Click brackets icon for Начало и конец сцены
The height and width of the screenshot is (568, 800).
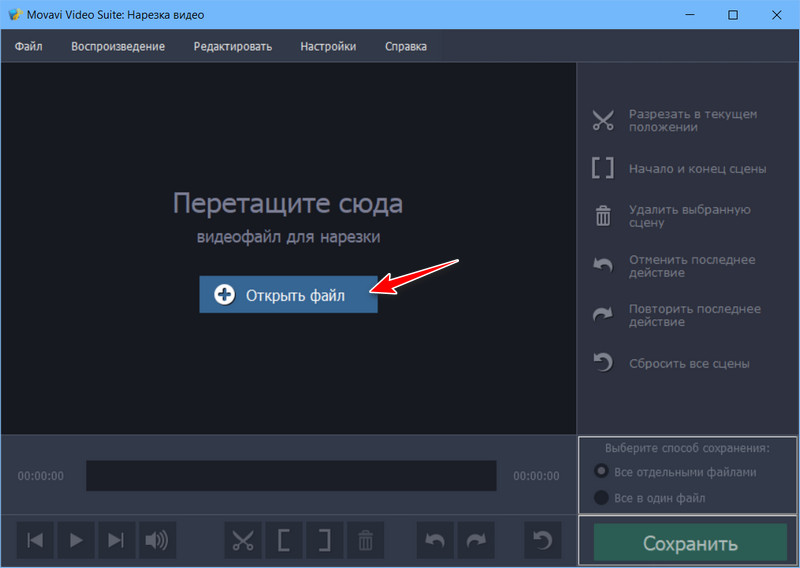tap(603, 168)
